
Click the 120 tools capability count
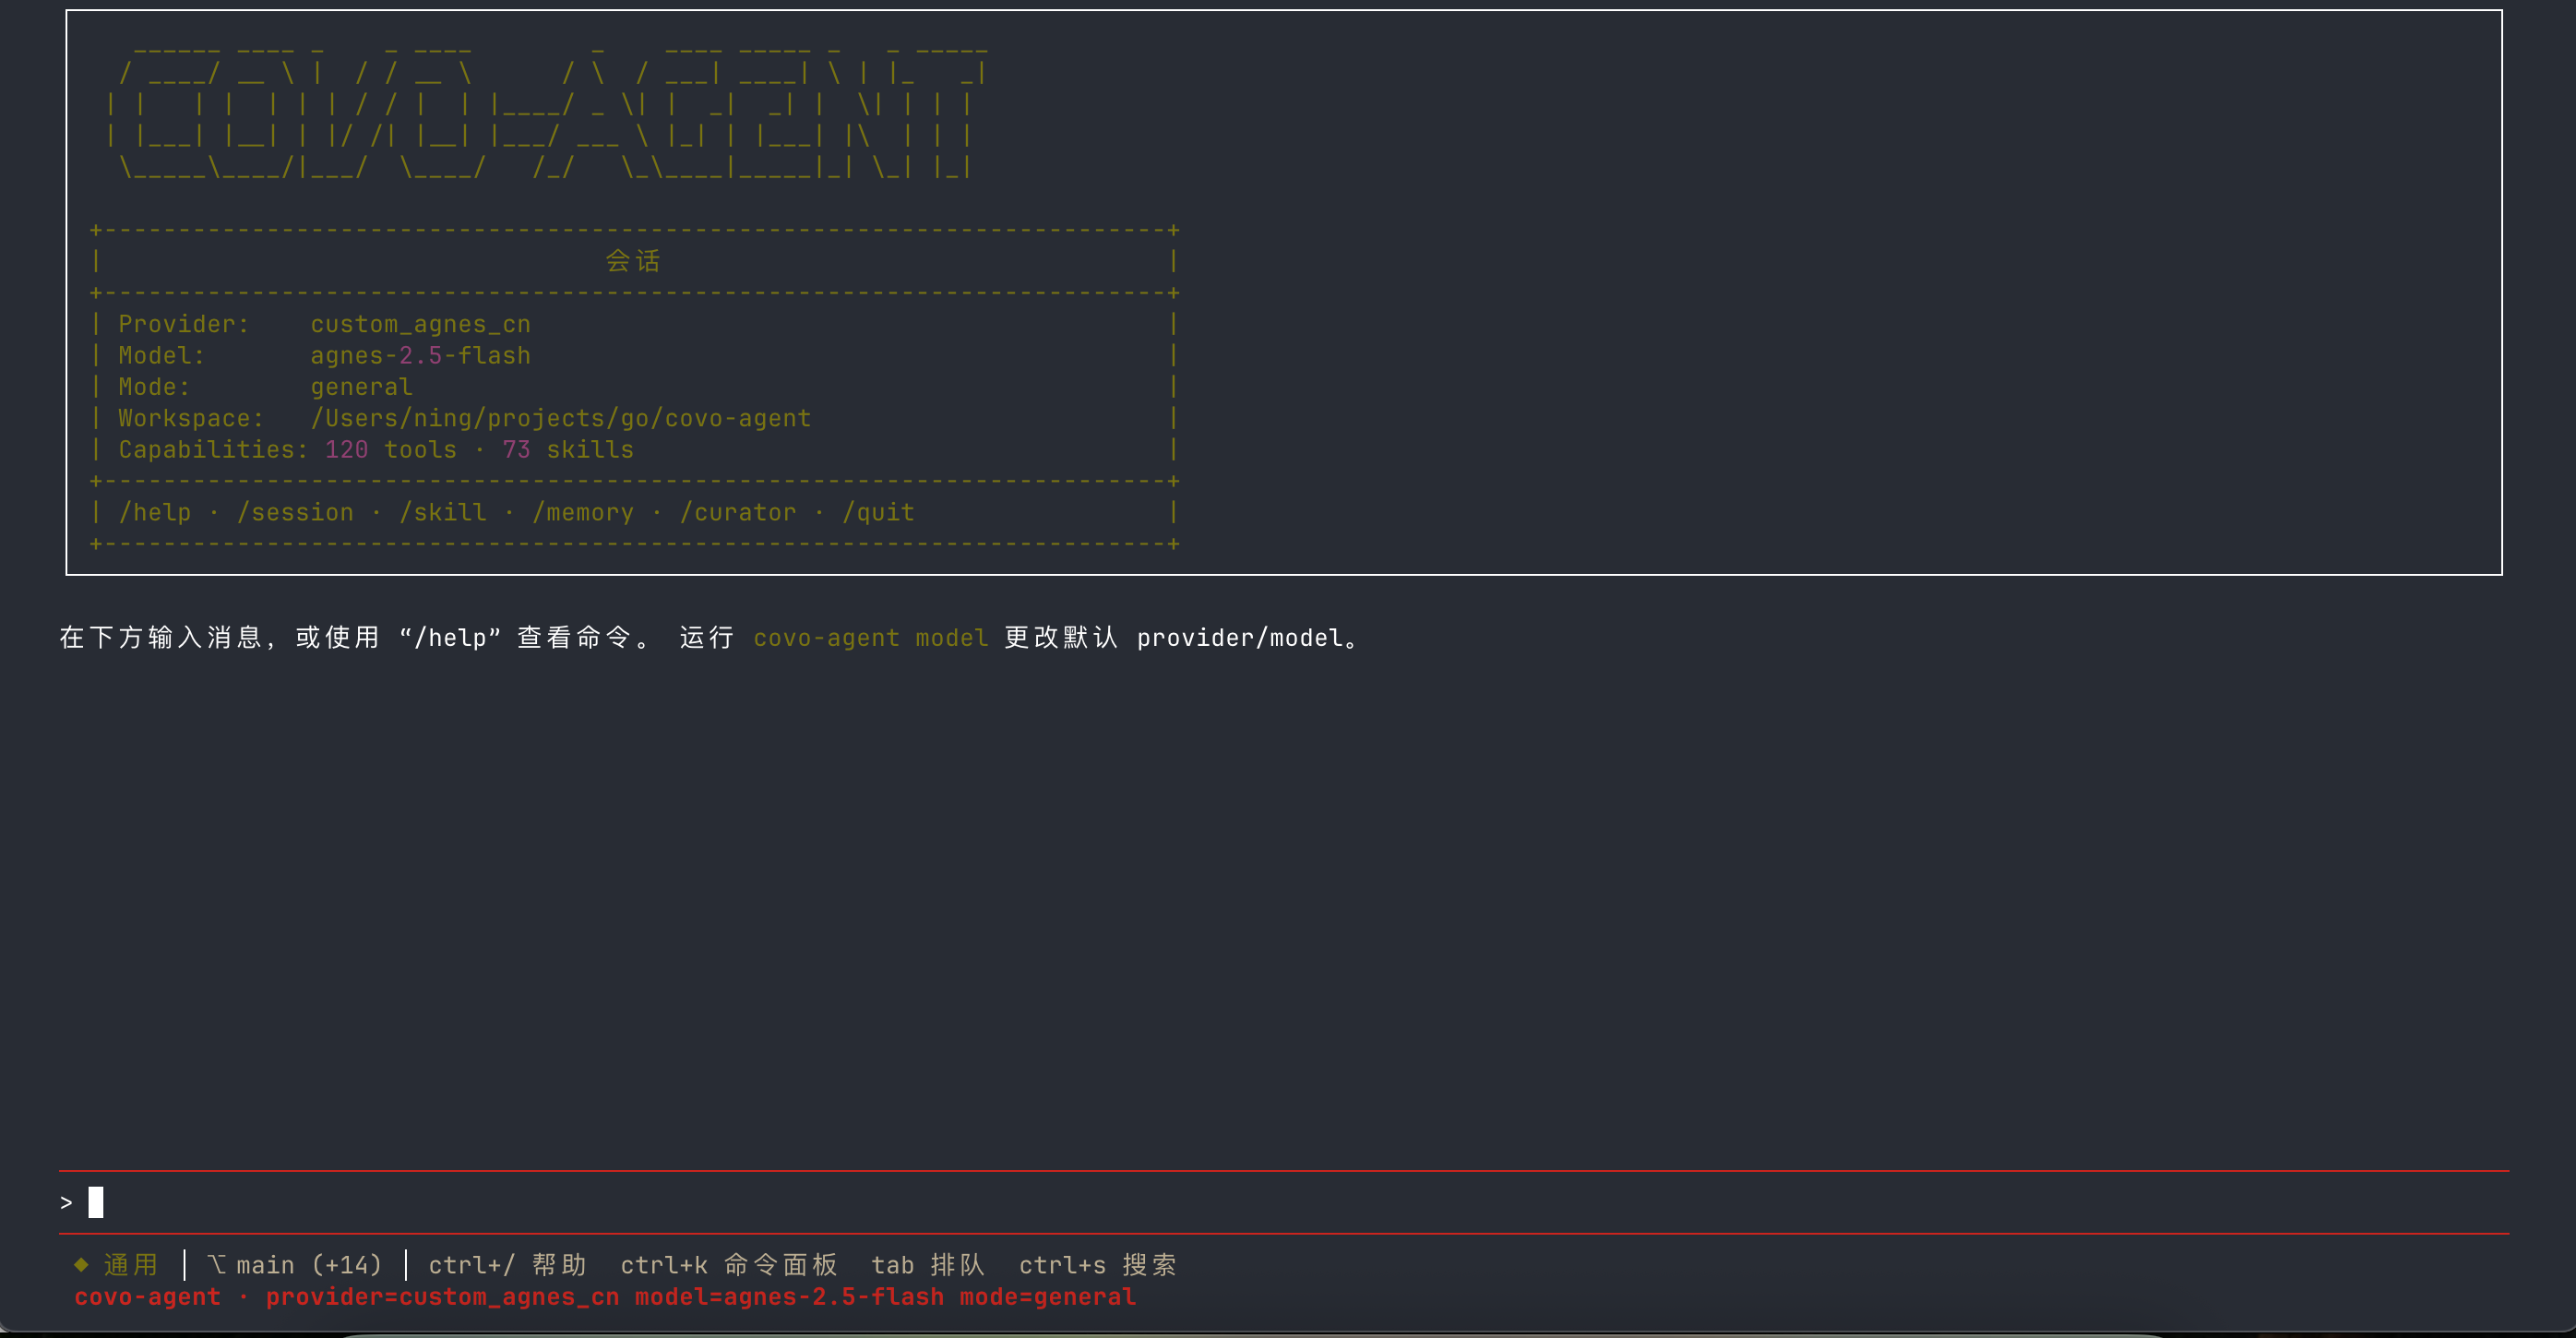(391, 449)
